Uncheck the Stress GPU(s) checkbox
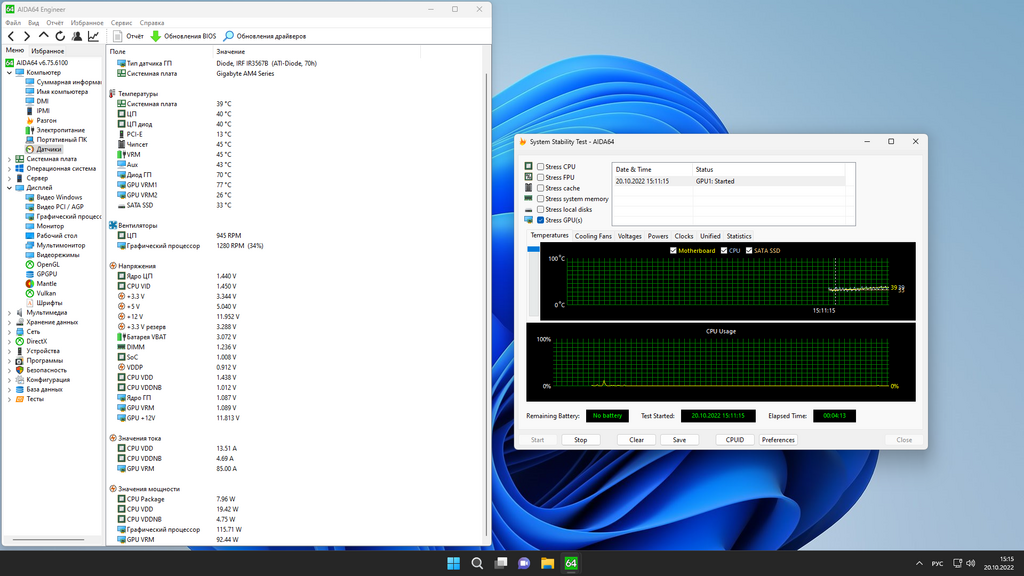This screenshot has height=576, width=1024. point(540,220)
